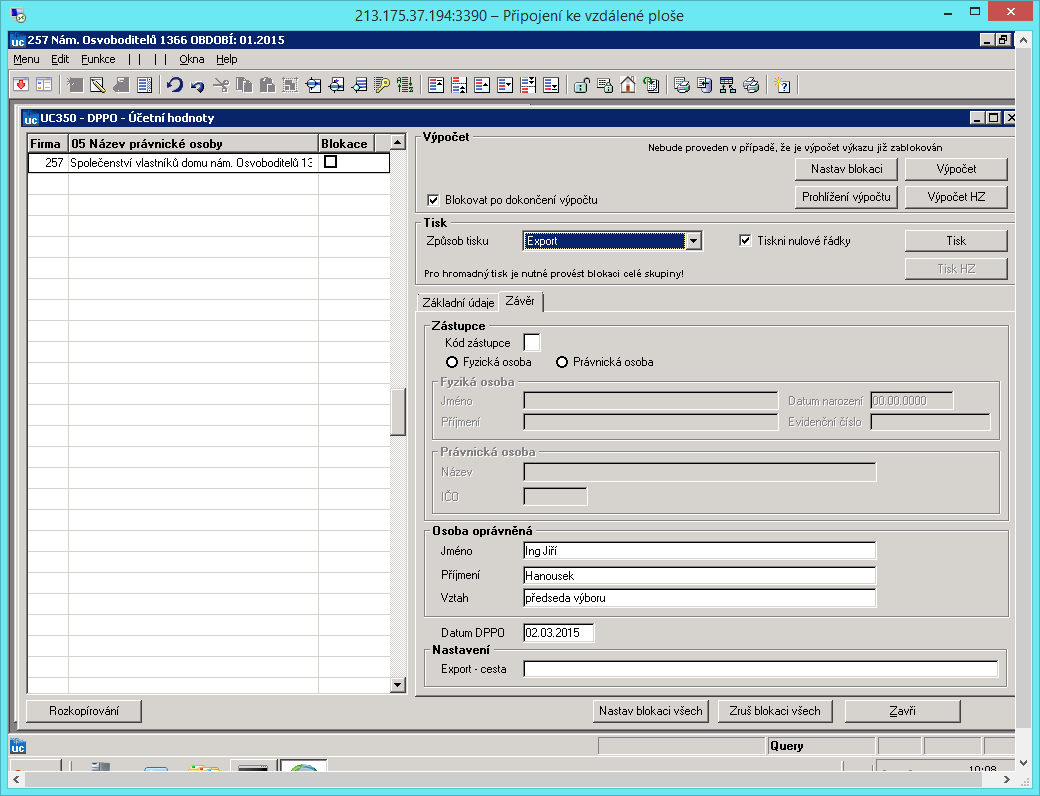Jump to last record toolbar icon
Viewport: 1040px width, 796px height.
click(551, 85)
